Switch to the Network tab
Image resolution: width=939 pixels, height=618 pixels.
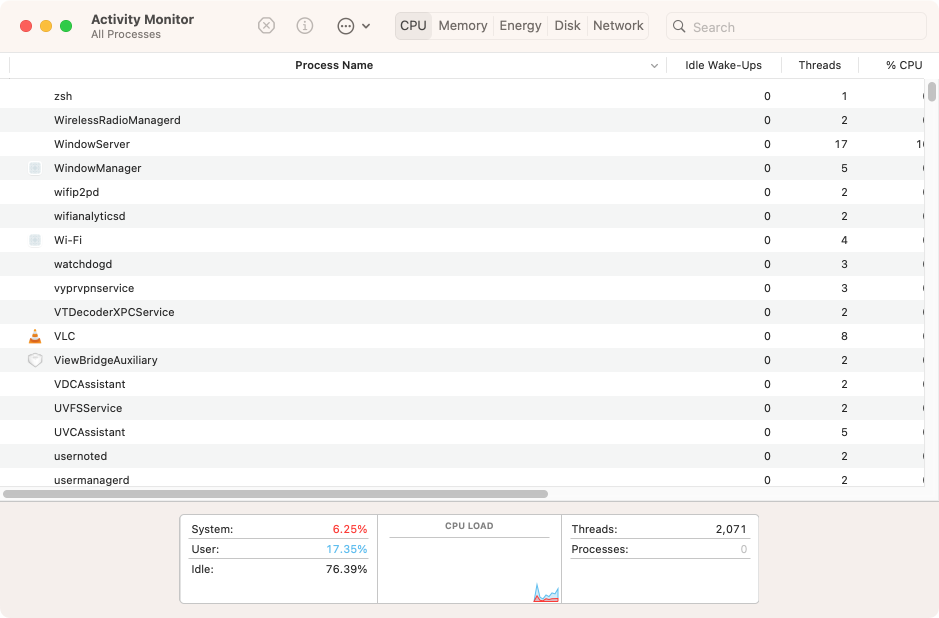point(618,26)
